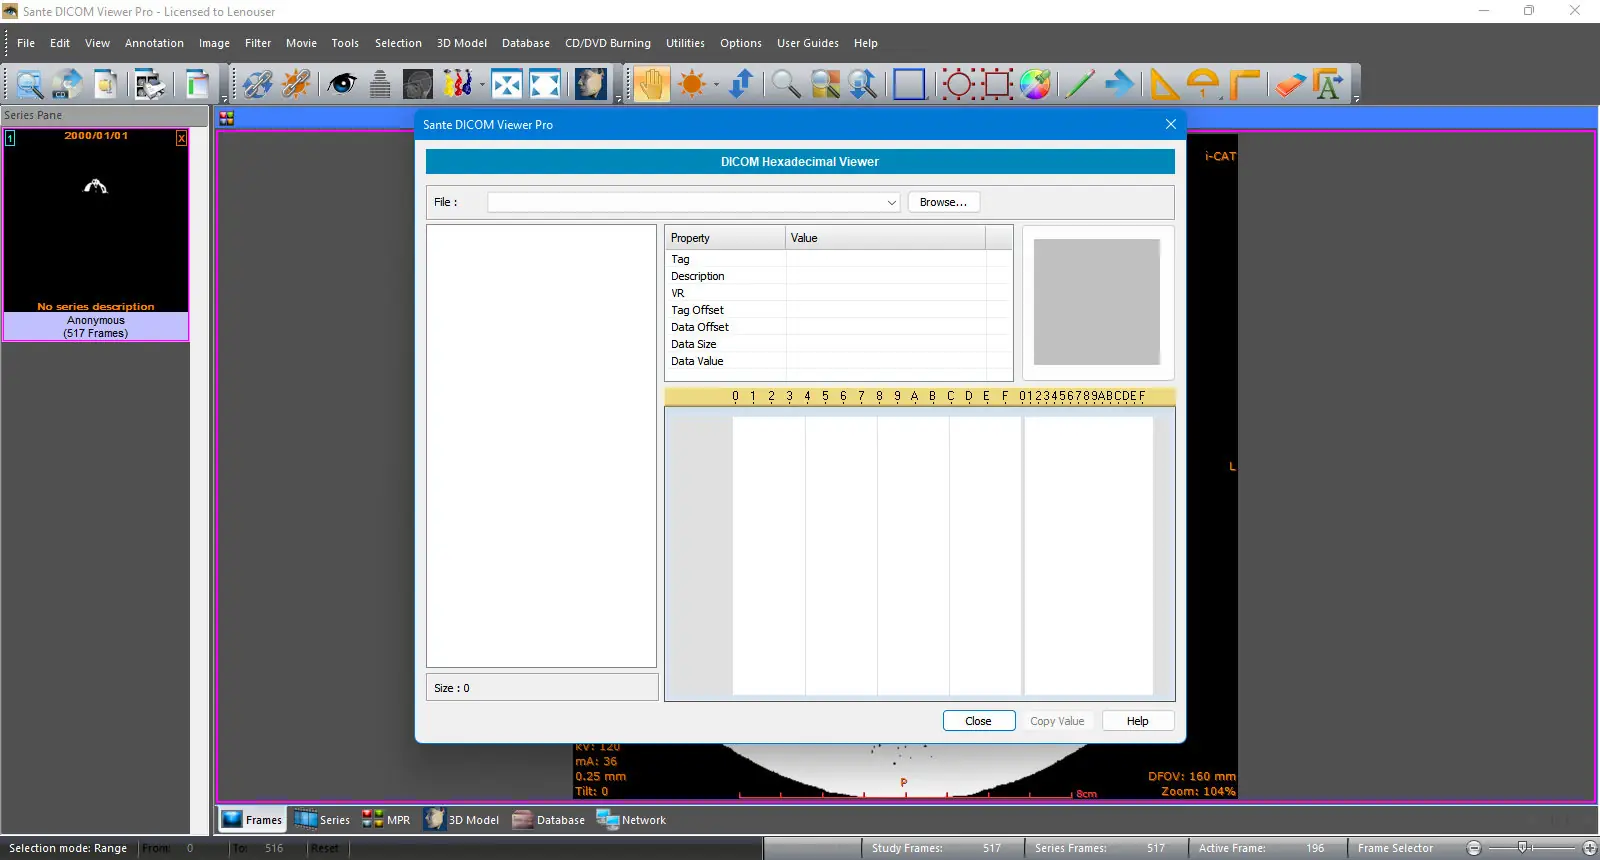Image resolution: width=1600 pixels, height=860 pixels.
Task: Click the Browse... button
Action: 943,202
